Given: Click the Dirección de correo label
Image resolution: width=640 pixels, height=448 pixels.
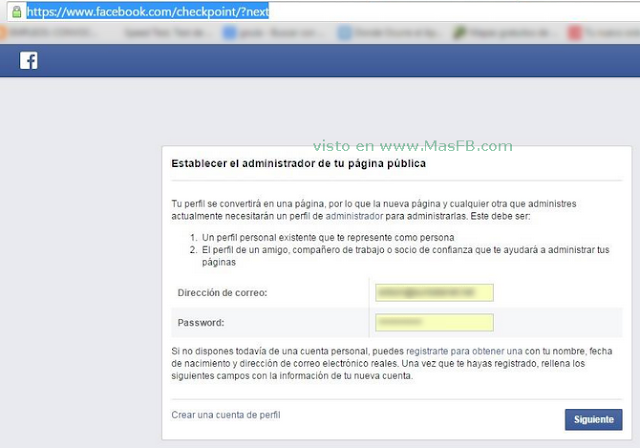Looking at the screenshot, I should click(222, 293).
